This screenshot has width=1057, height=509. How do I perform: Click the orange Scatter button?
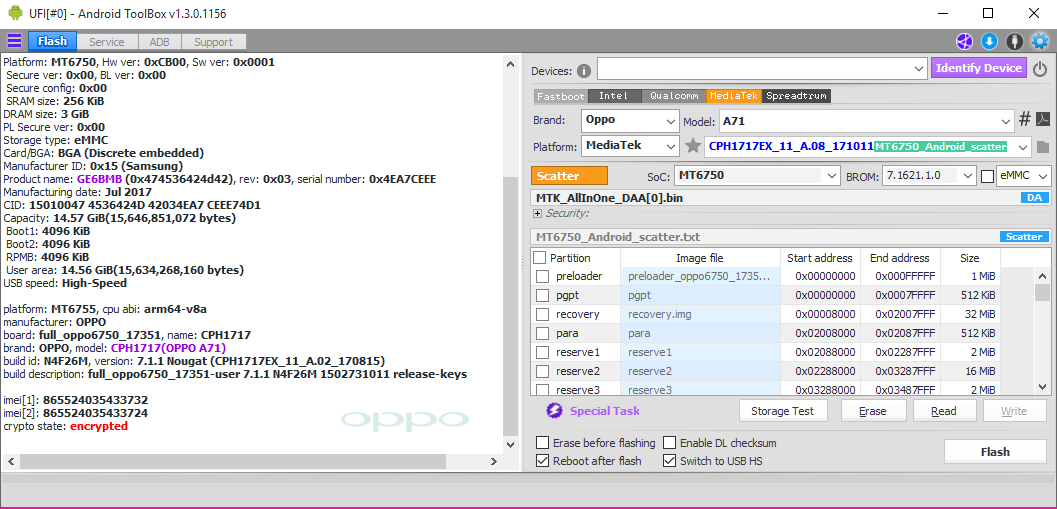(569, 175)
